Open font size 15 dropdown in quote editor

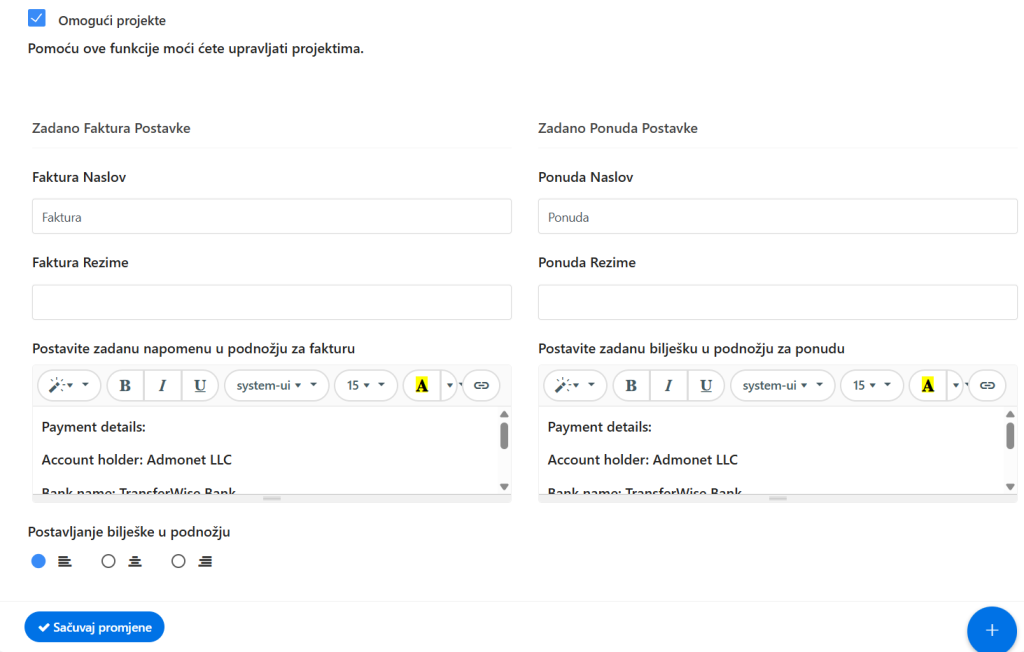pos(871,385)
